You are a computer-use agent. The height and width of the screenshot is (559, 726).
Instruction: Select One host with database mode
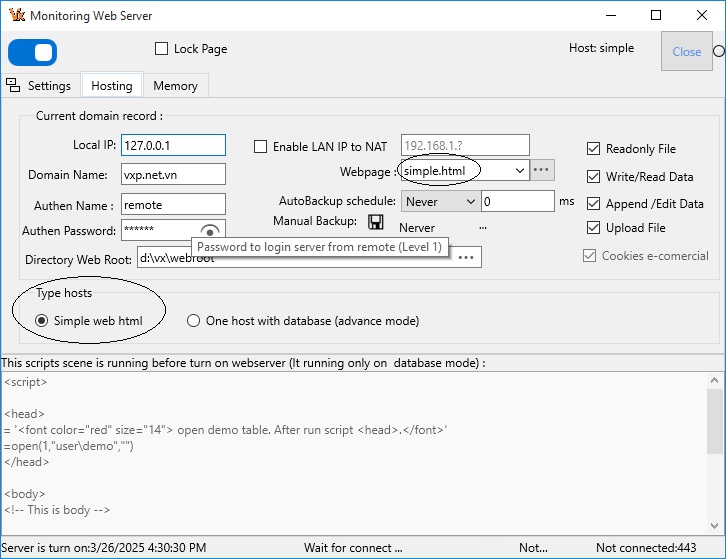pos(195,321)
